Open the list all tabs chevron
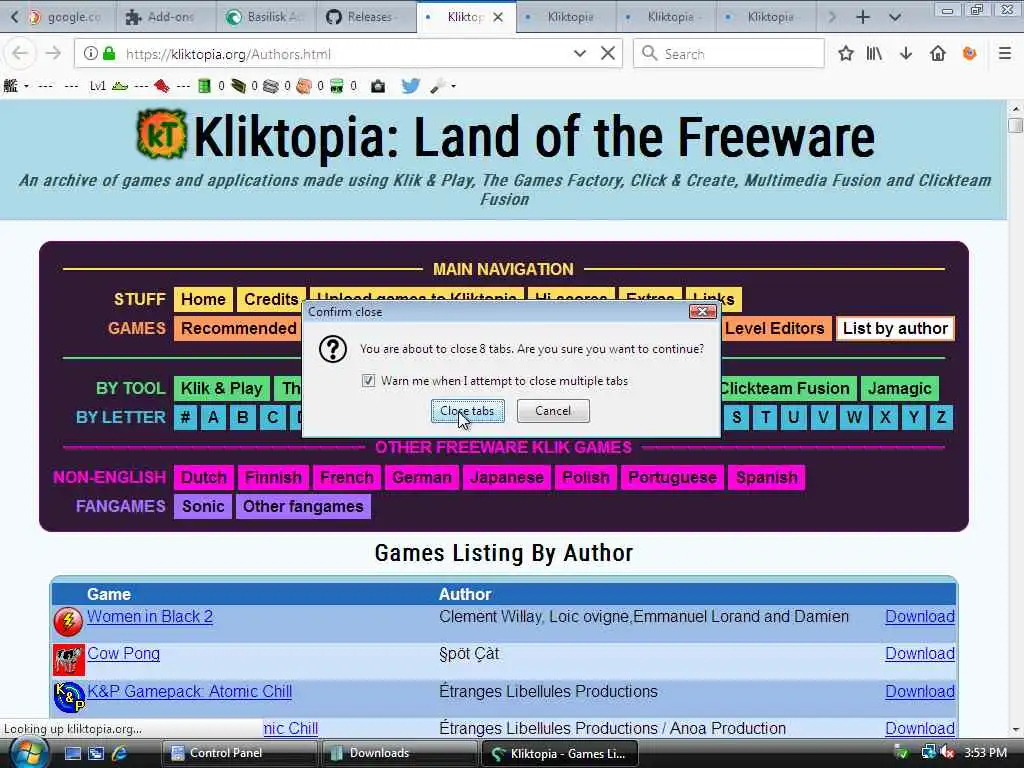1024x768 pixels. pyautogui.click(x=895, y=17)
